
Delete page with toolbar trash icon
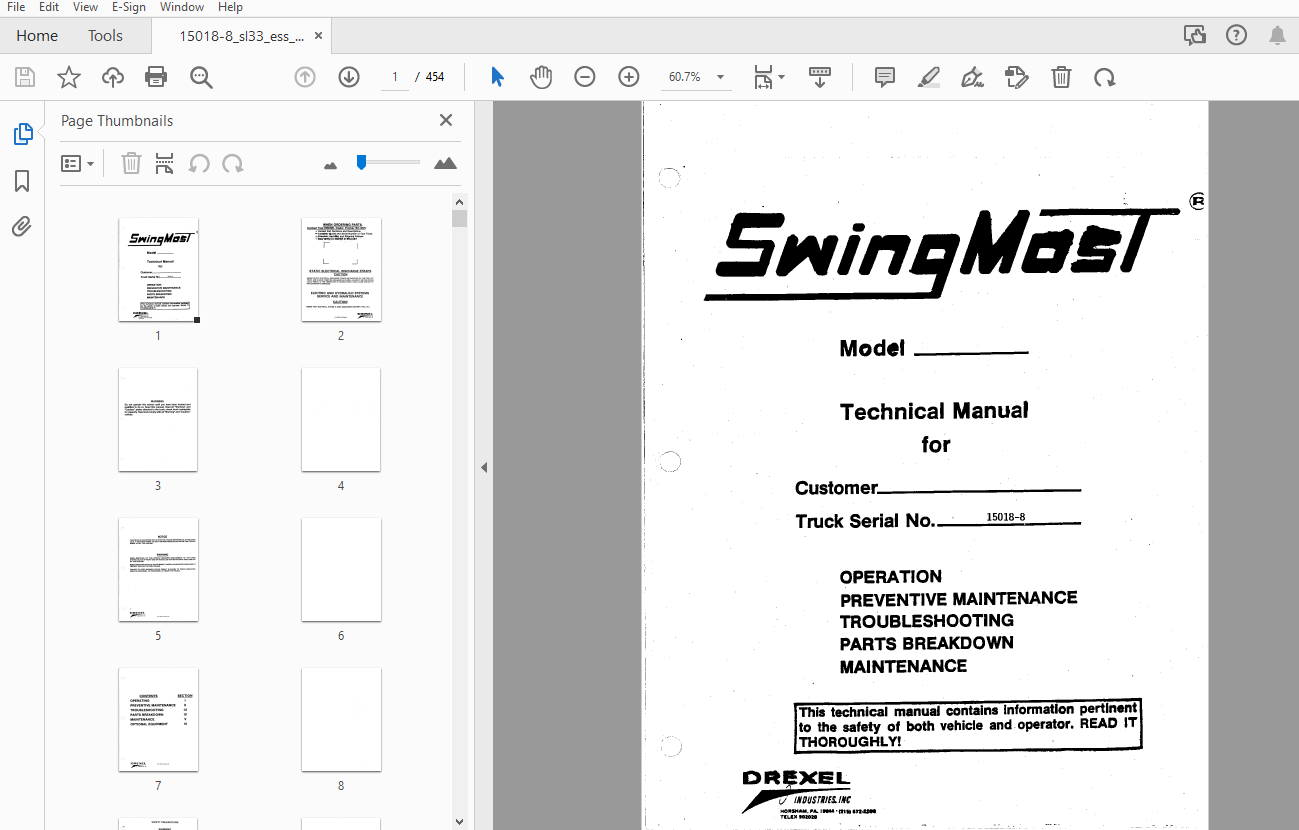(1061, 77)
